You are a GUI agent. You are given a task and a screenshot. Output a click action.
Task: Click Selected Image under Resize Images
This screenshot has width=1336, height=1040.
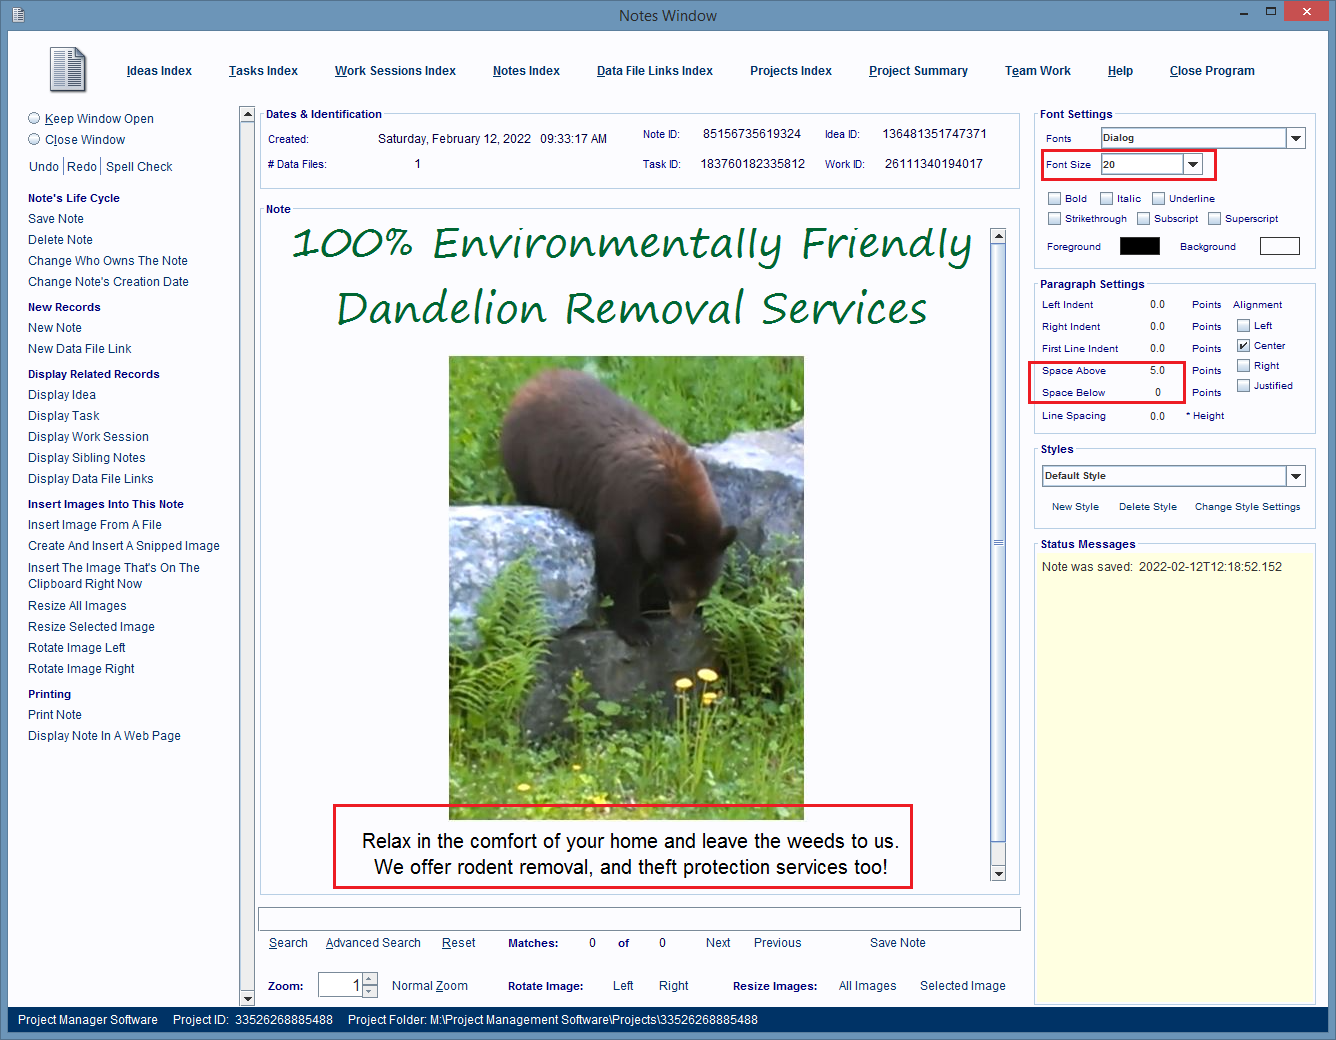963,986
